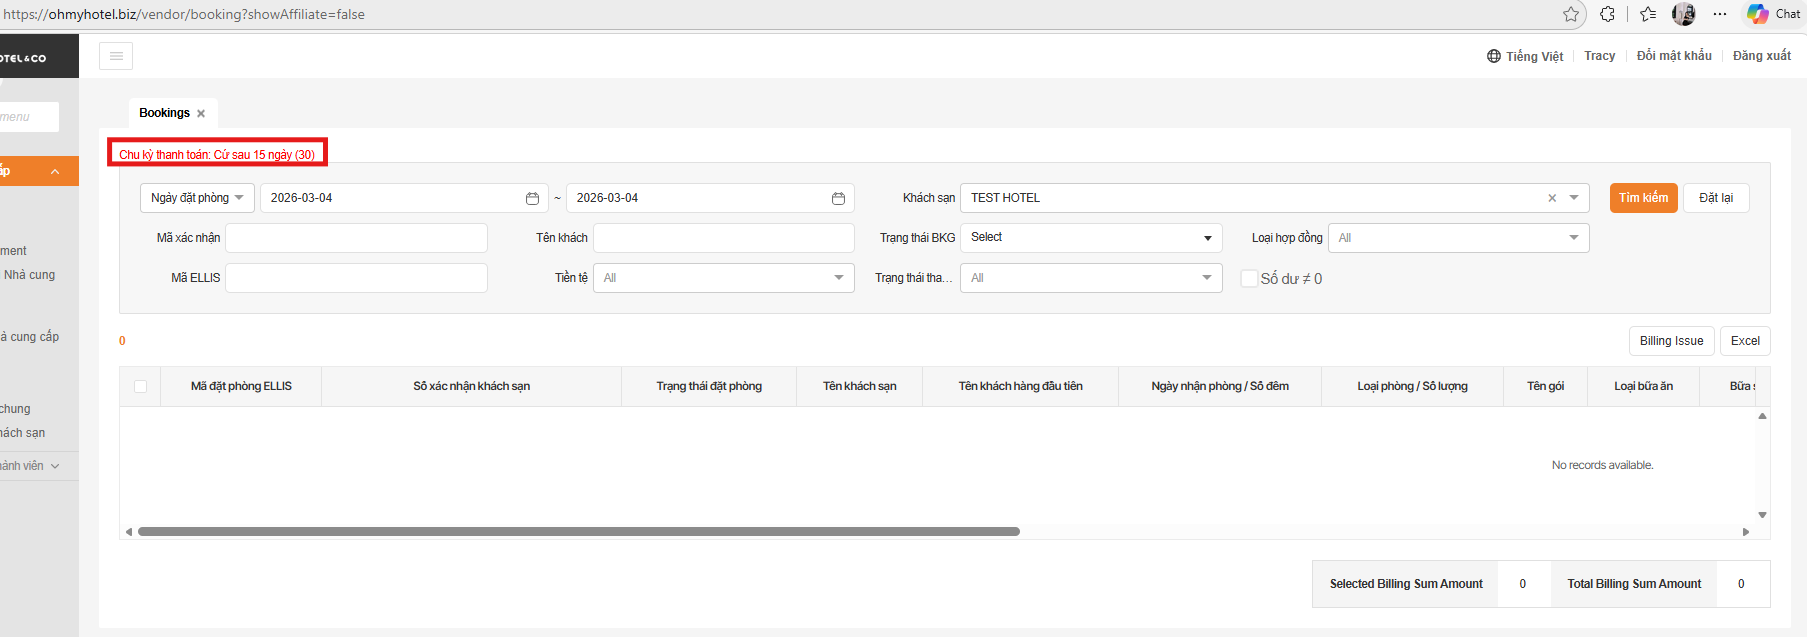Open the browser extensions puzzle icon
1807x637 pixels.
coord(1607,14)
